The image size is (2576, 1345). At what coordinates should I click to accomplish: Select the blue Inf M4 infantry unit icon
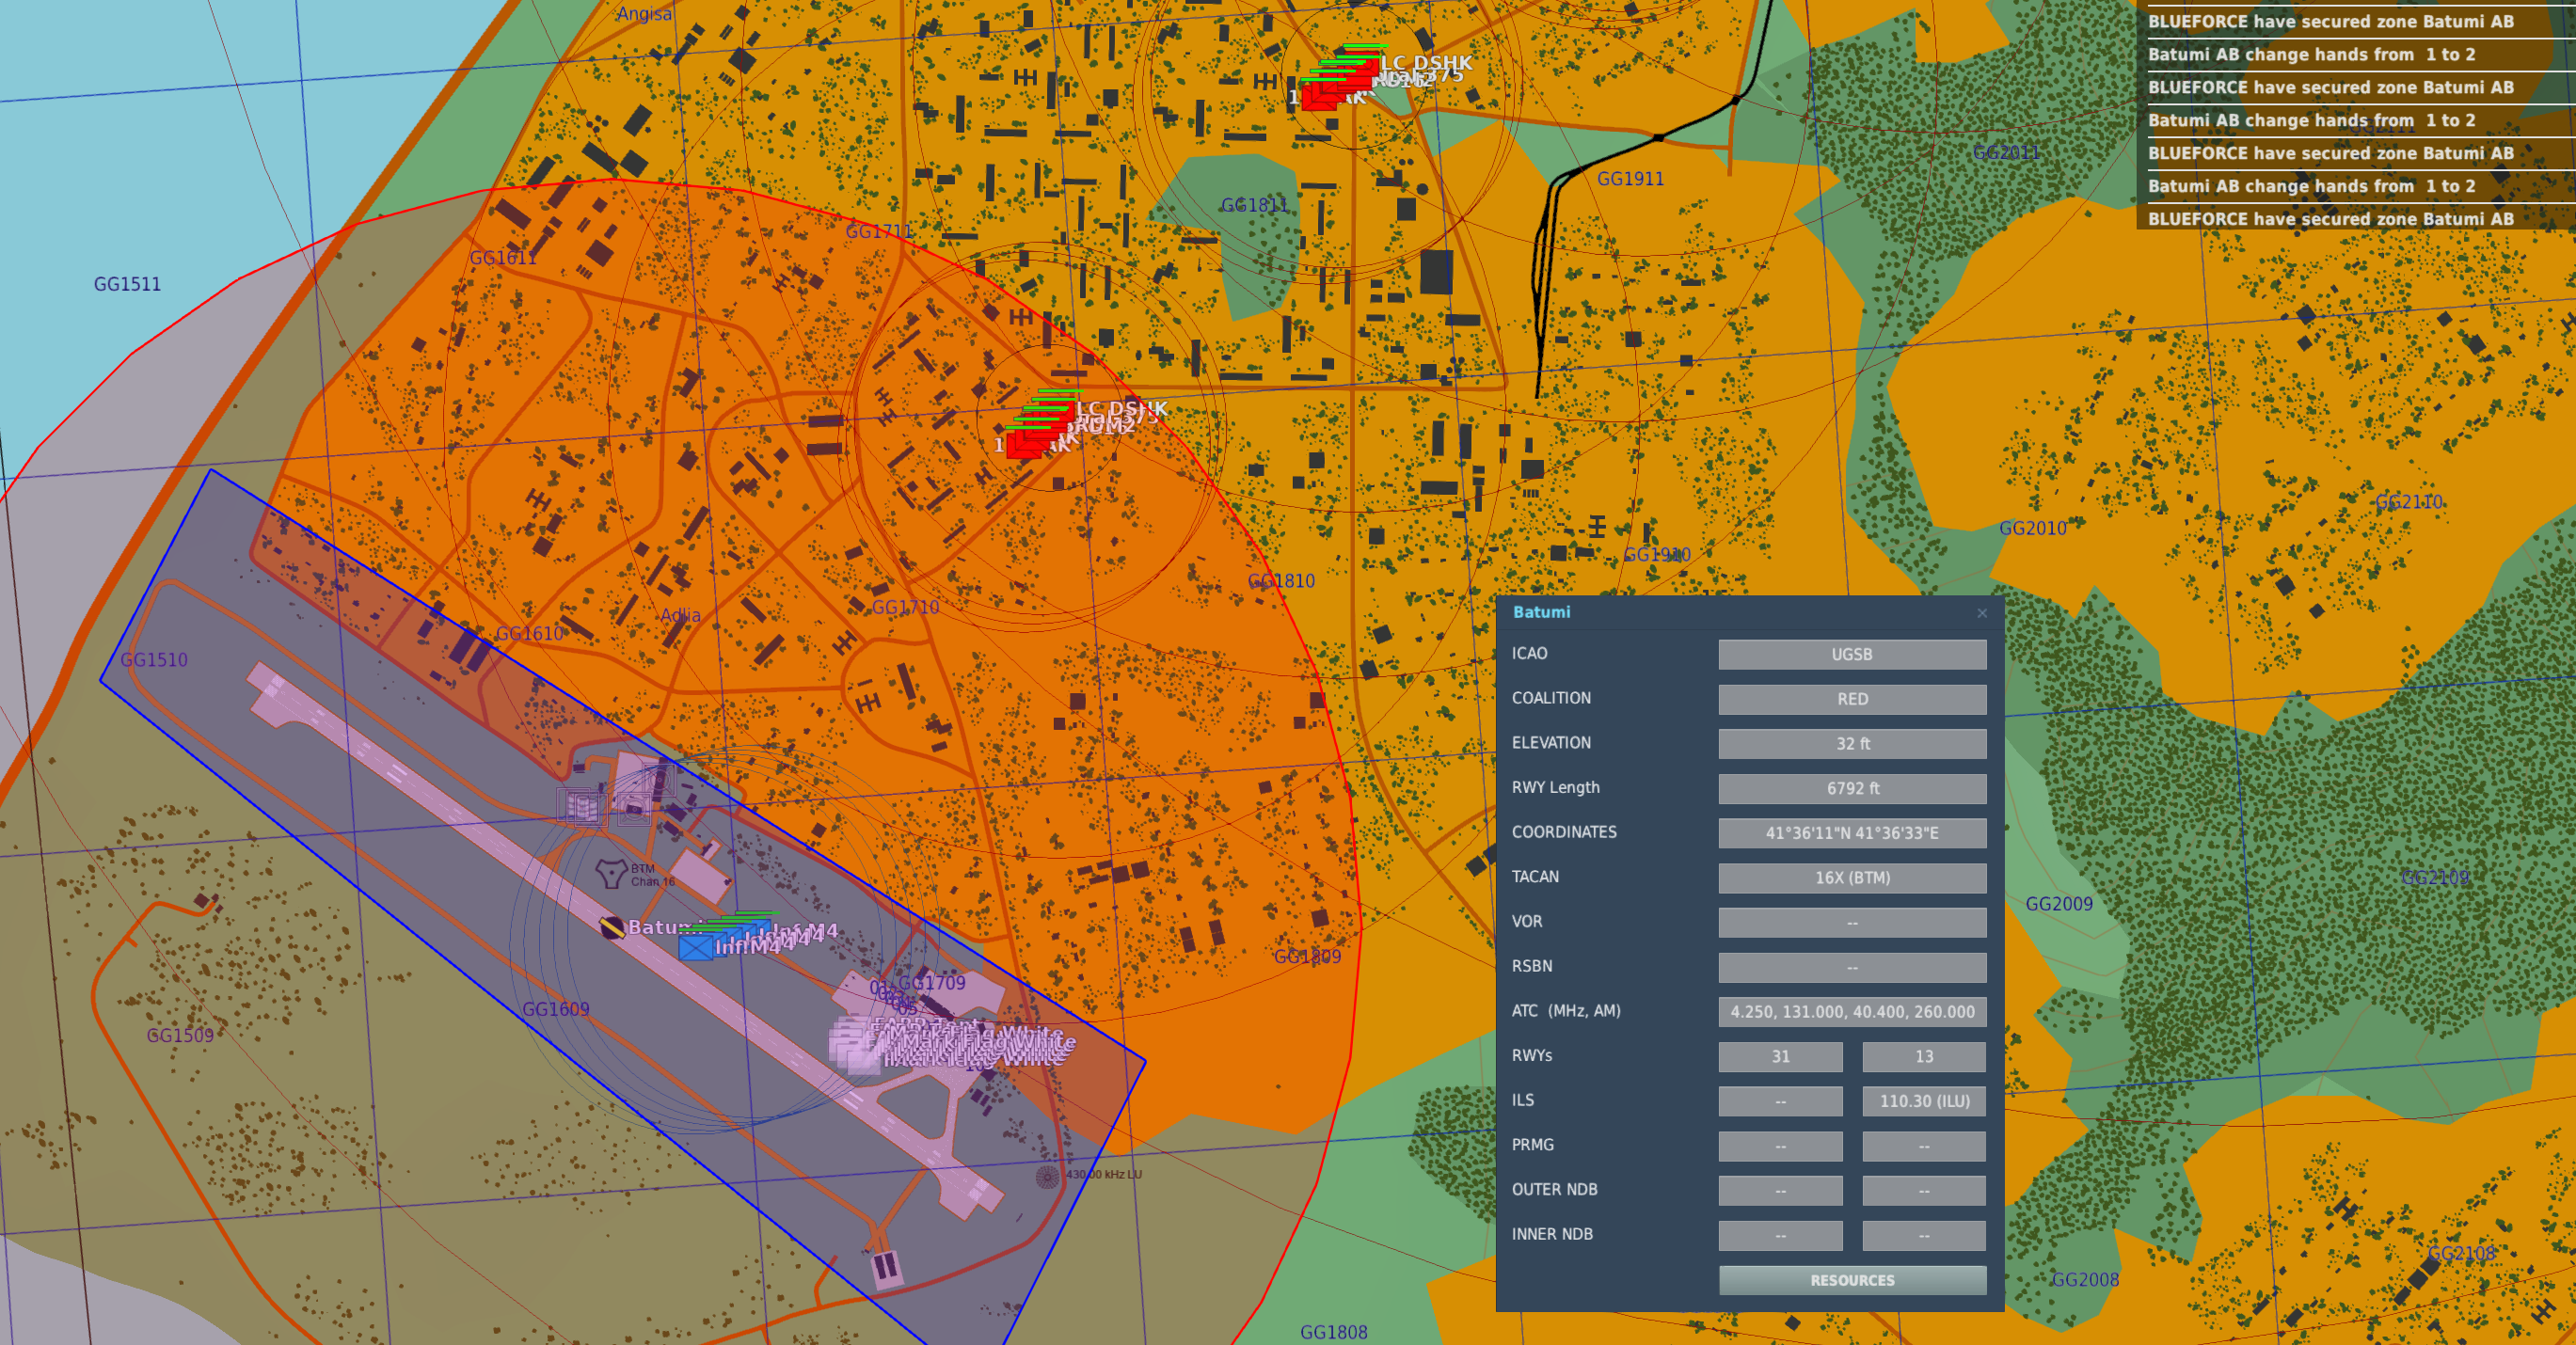(696, 947)
